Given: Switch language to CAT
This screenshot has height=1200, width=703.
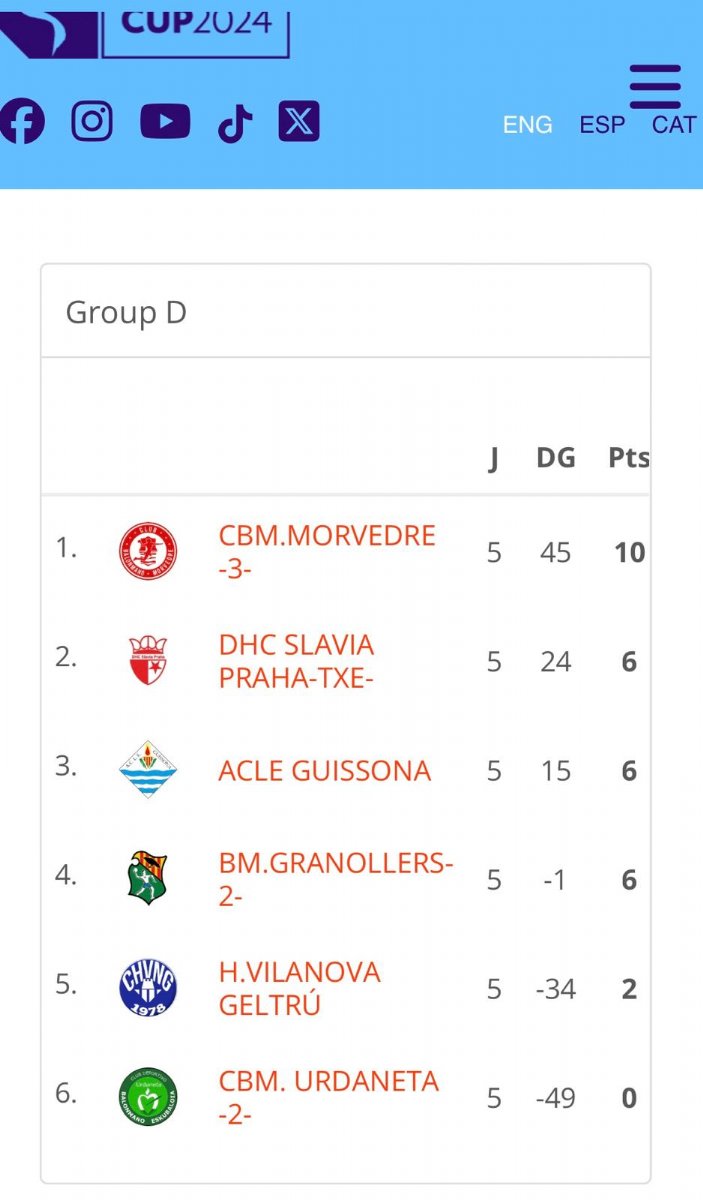Looking at the screenshot, I should coord(674,125).
